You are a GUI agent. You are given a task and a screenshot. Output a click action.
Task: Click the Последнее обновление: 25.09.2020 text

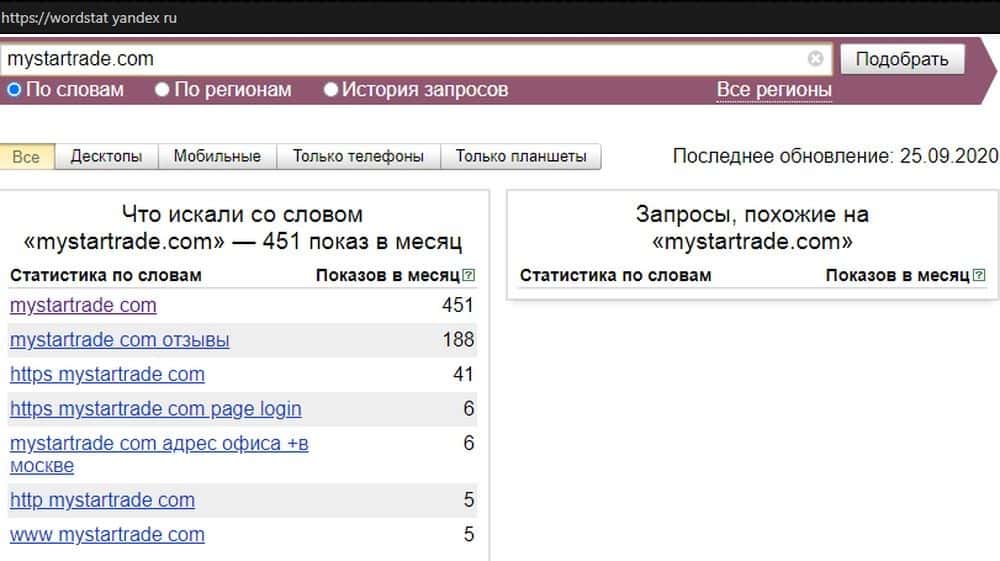click(835, 156)
